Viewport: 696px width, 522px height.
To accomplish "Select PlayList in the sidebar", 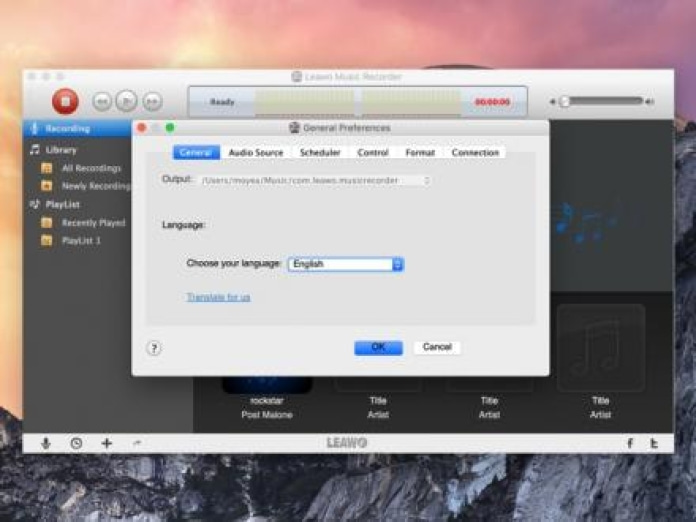I will (x=63, y=205).
